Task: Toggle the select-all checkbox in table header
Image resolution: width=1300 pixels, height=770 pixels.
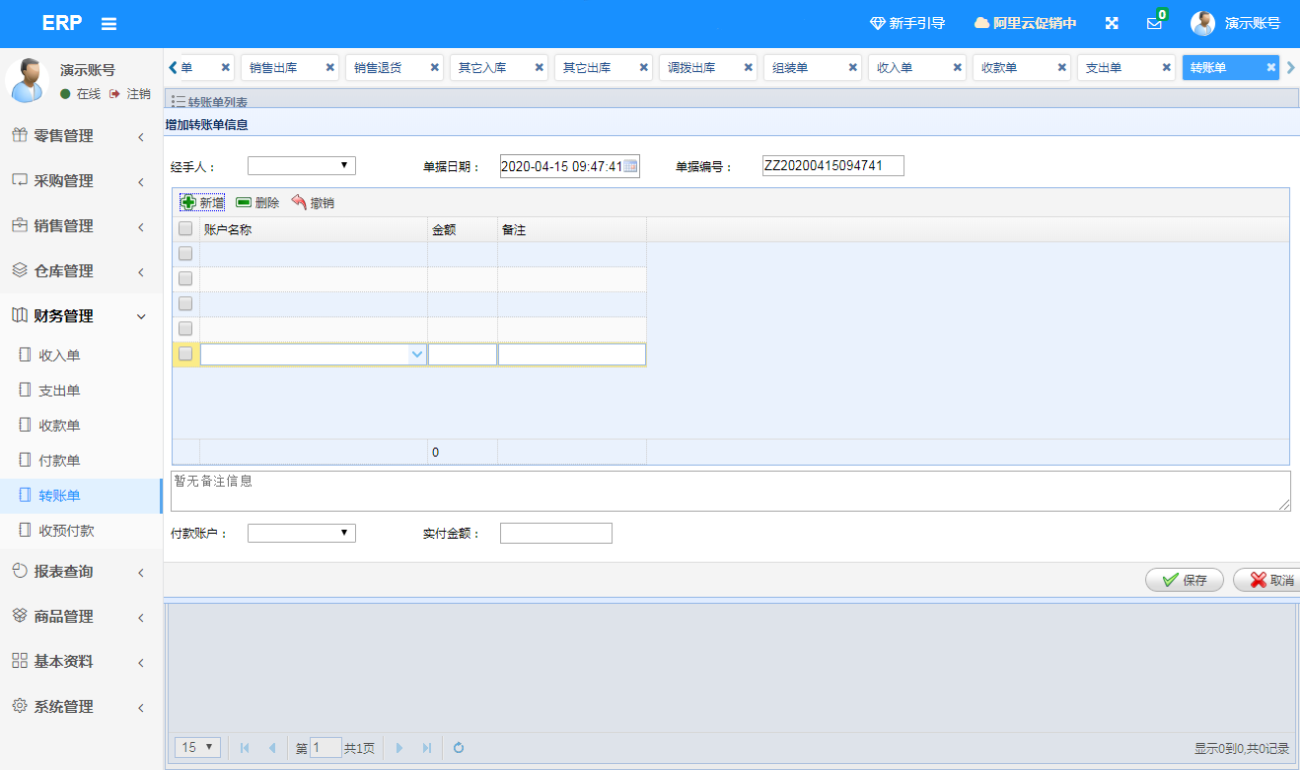Action: tap(185, 229)
